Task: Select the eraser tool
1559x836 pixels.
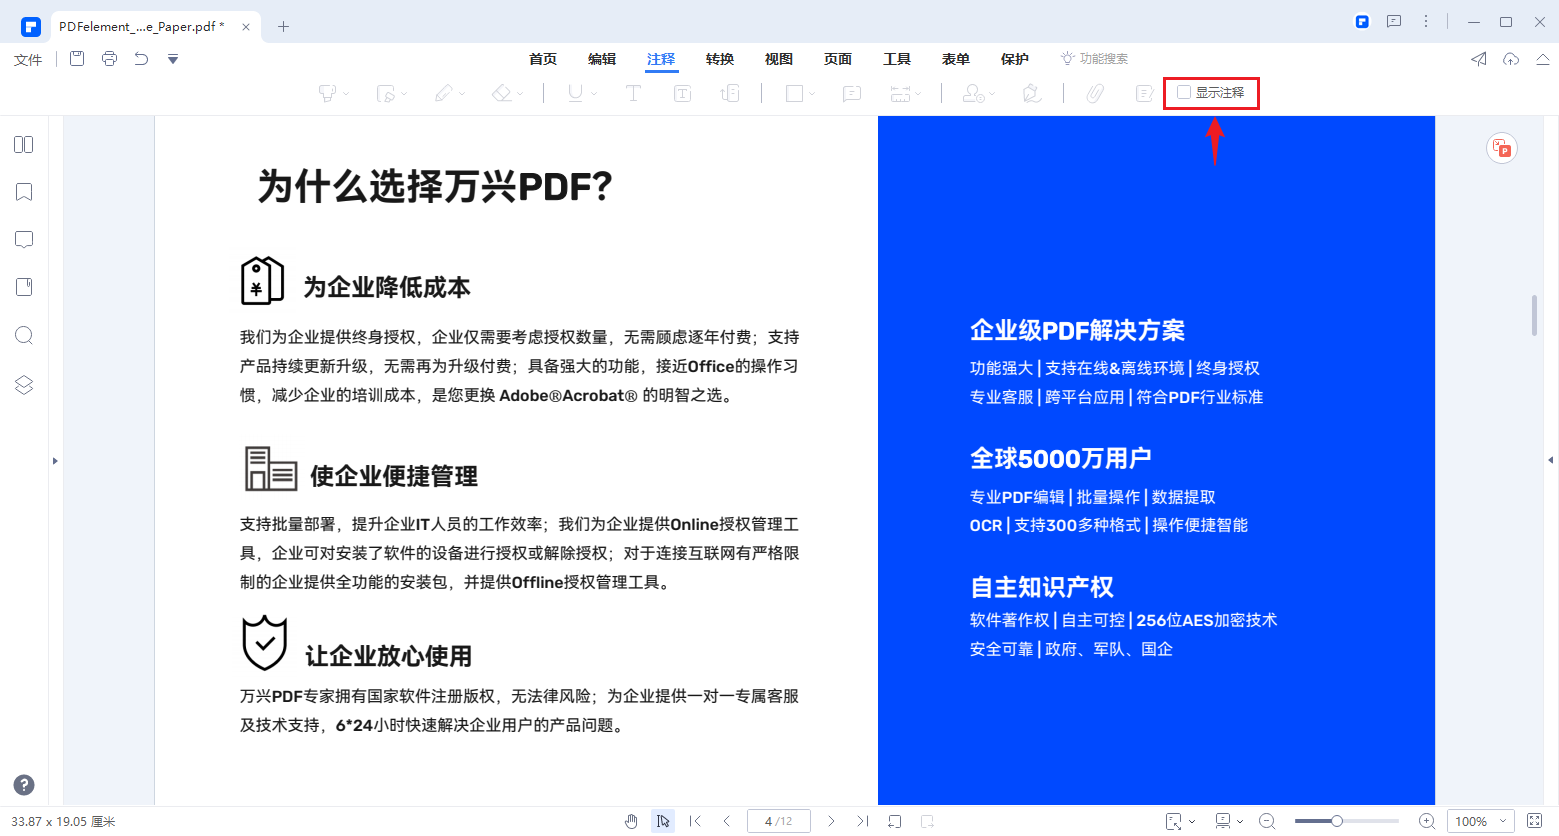Action: point(501,93)
